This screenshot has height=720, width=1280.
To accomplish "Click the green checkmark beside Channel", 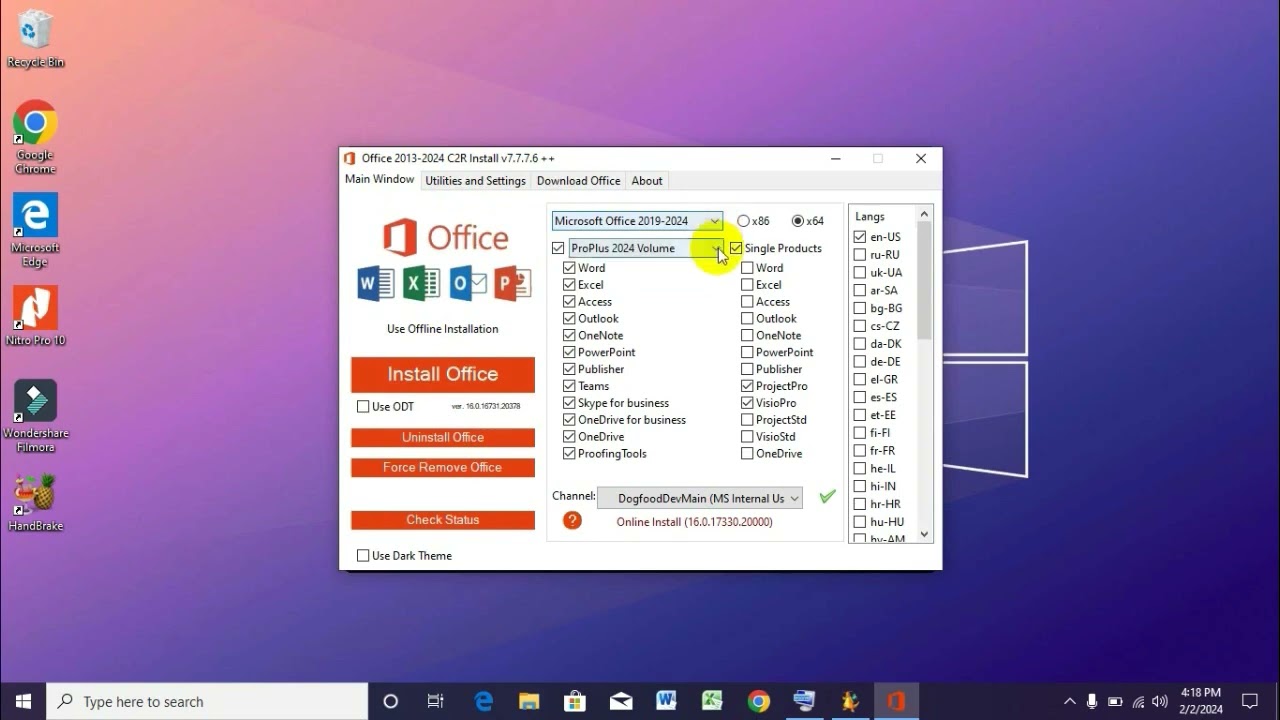I will click(827, 496).
